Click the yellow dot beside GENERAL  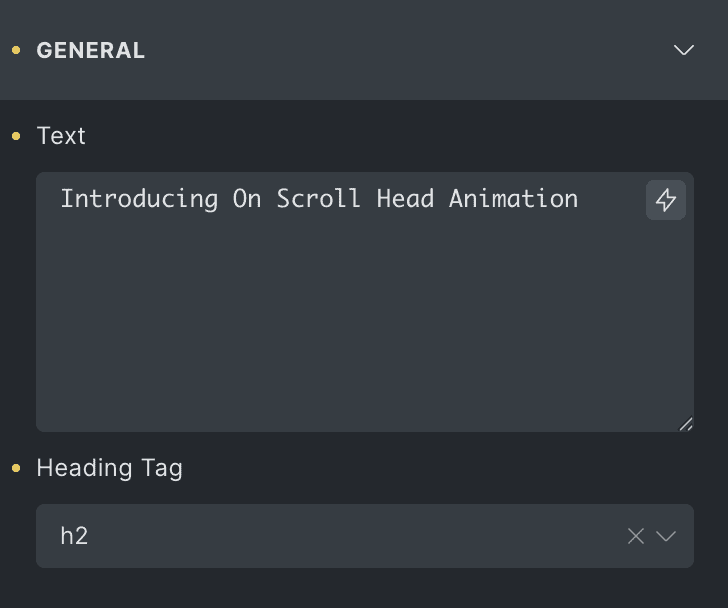point(16,50)
